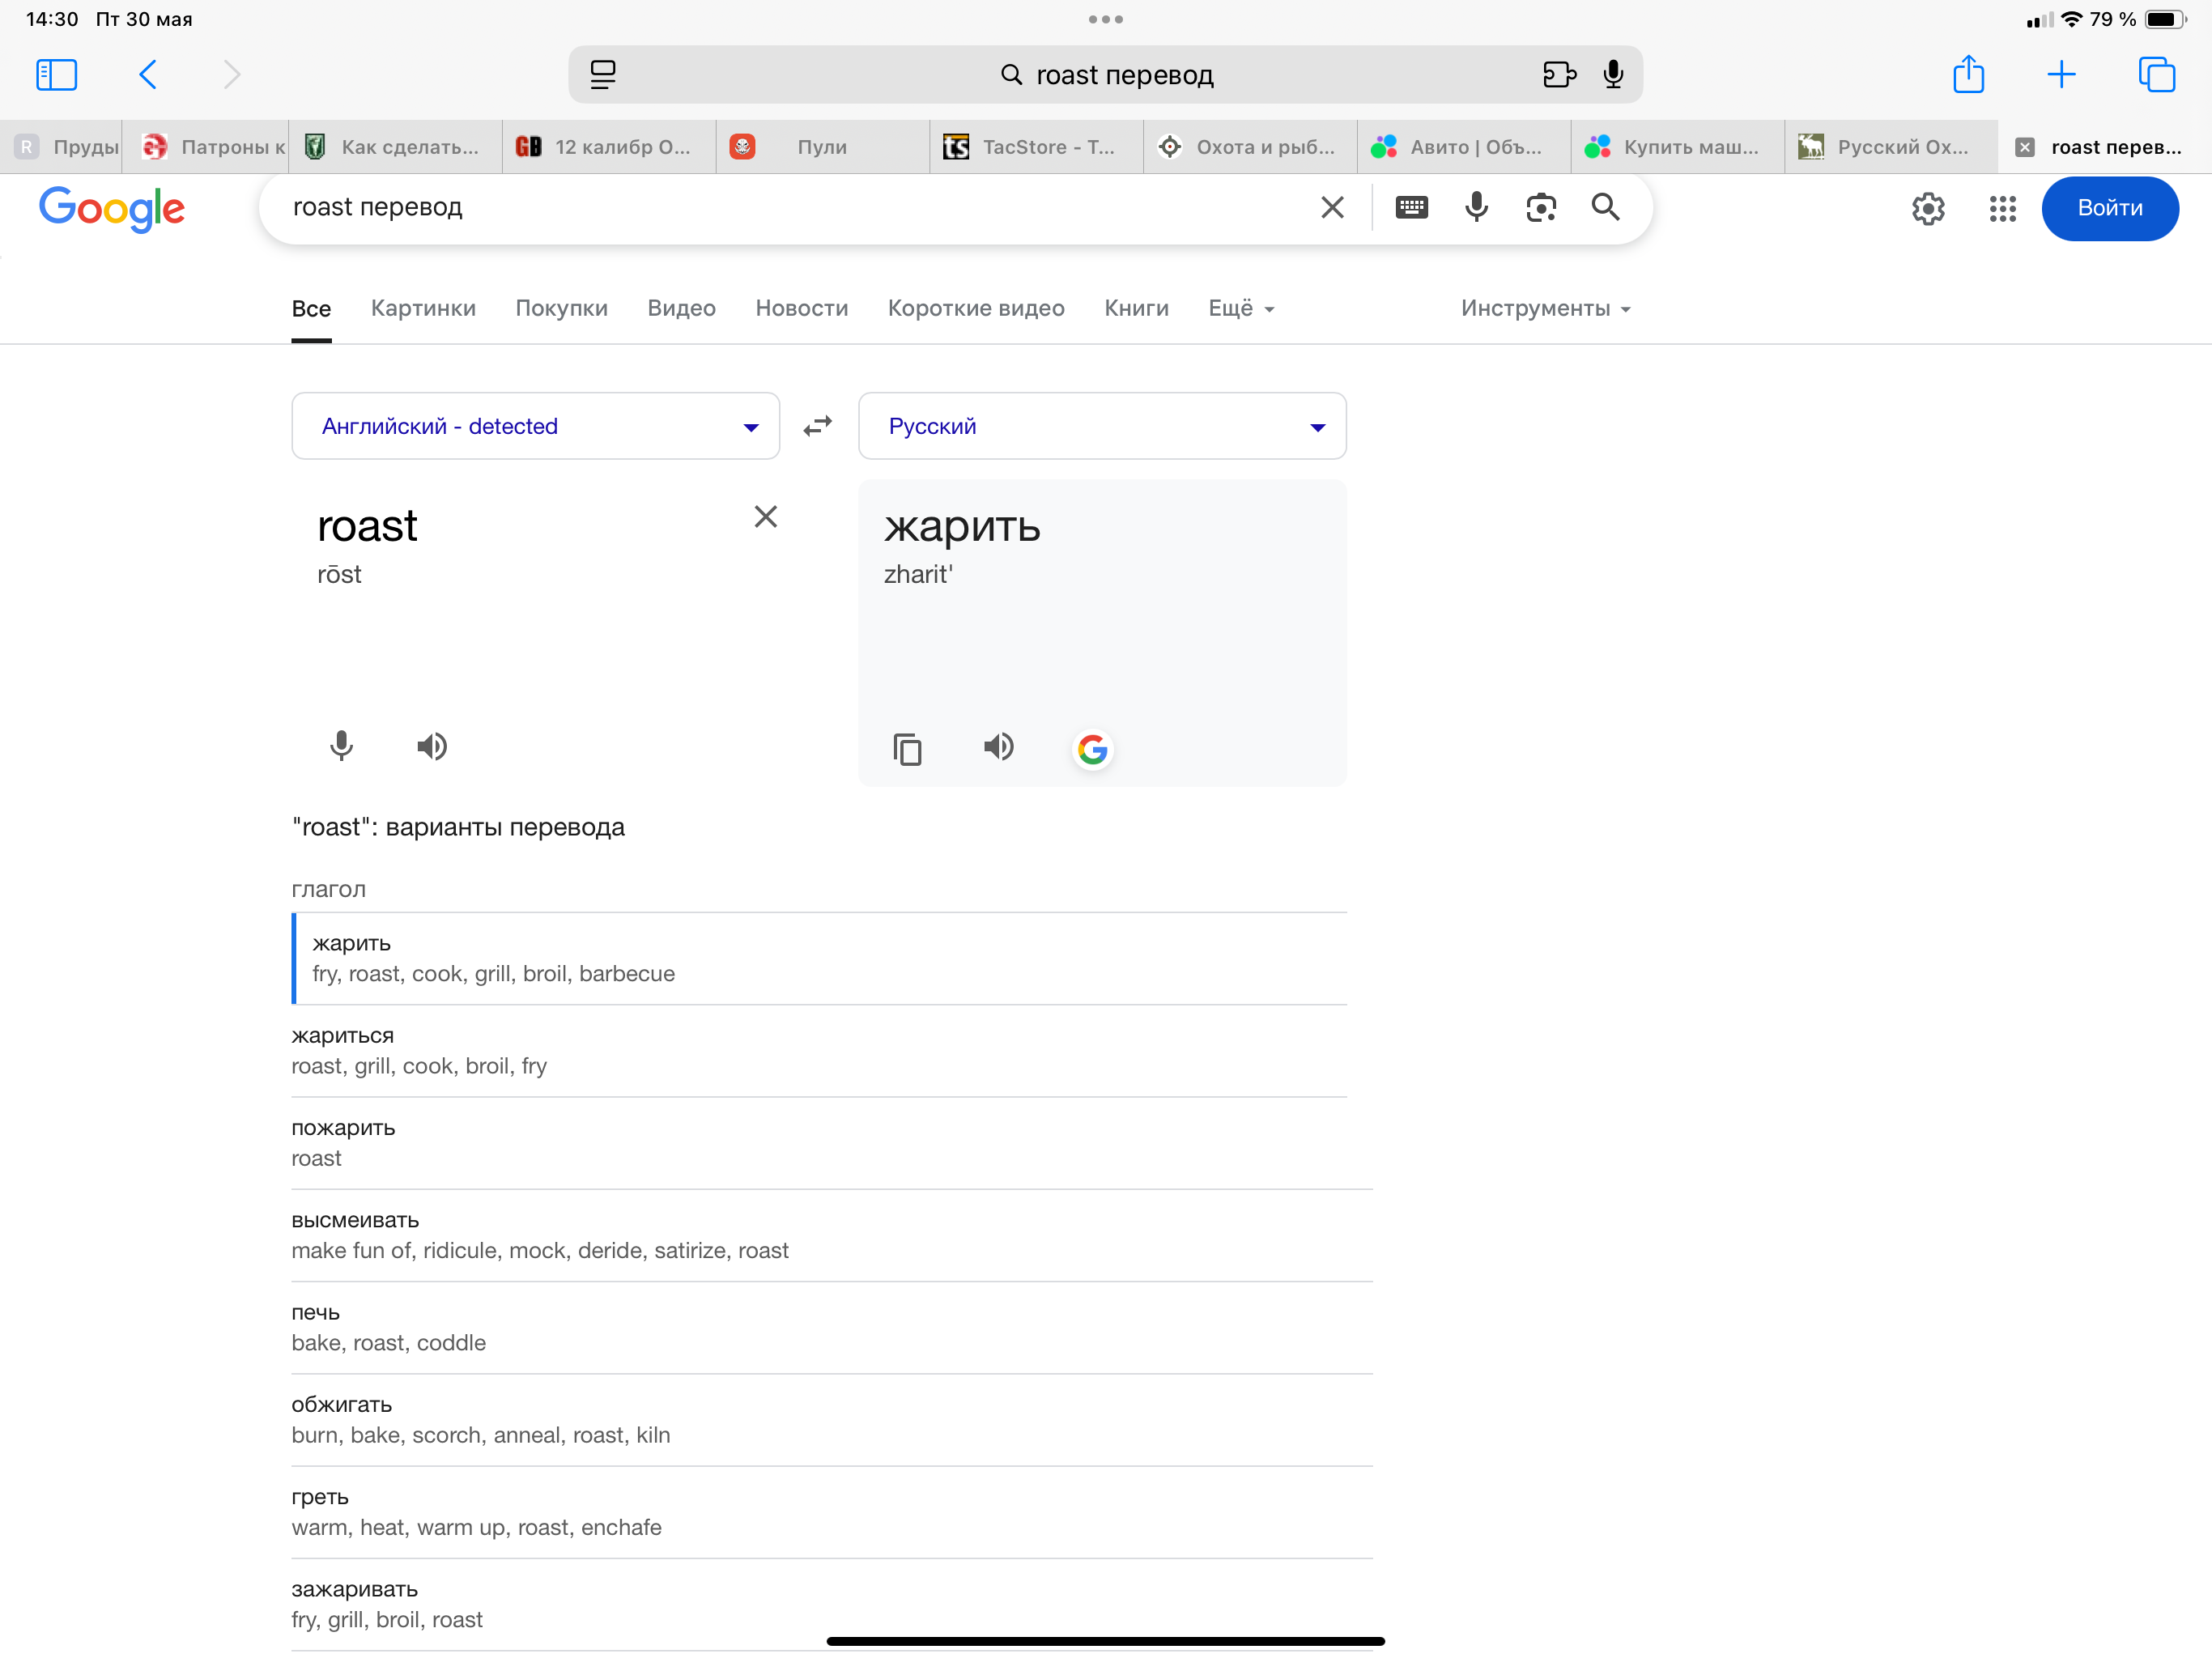Play audio of Russian translation
Image resolution: width=2212 pixels, height=1658 pixels.
[x=998, y=747]
